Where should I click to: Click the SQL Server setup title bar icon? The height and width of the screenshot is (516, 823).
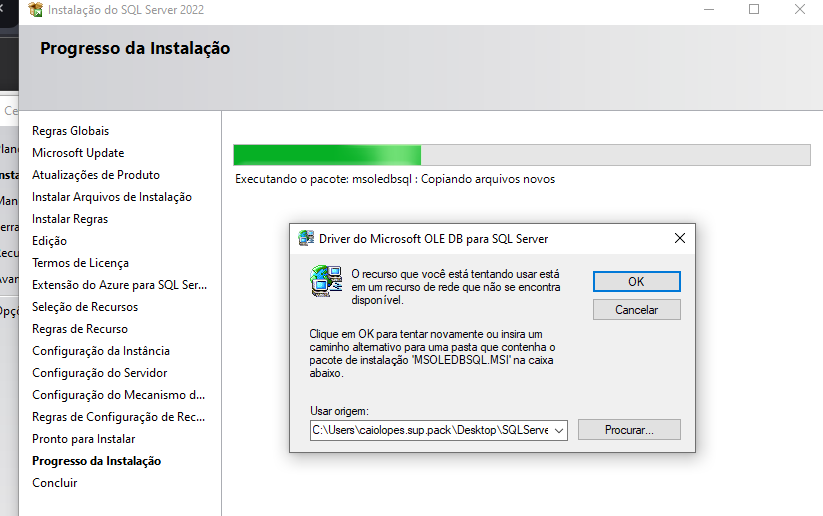(35, 10)
